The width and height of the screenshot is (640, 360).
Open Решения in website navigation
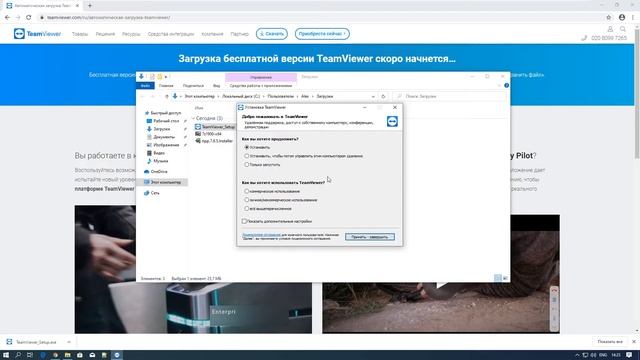105,34
